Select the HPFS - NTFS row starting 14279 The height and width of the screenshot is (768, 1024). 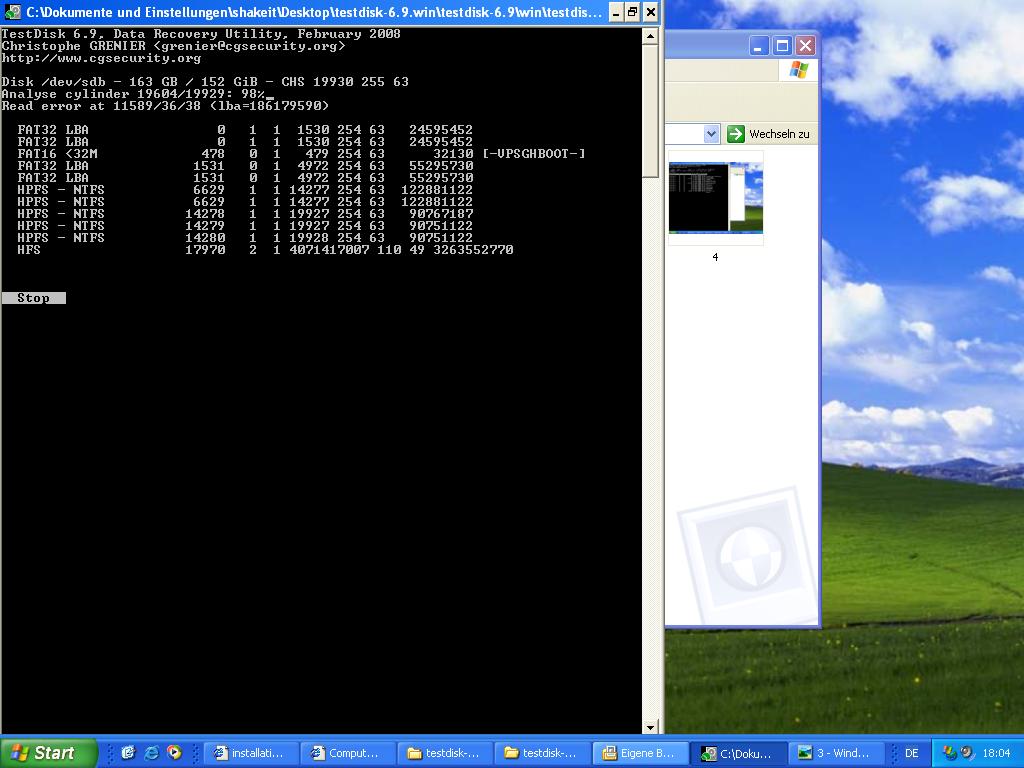245,225
